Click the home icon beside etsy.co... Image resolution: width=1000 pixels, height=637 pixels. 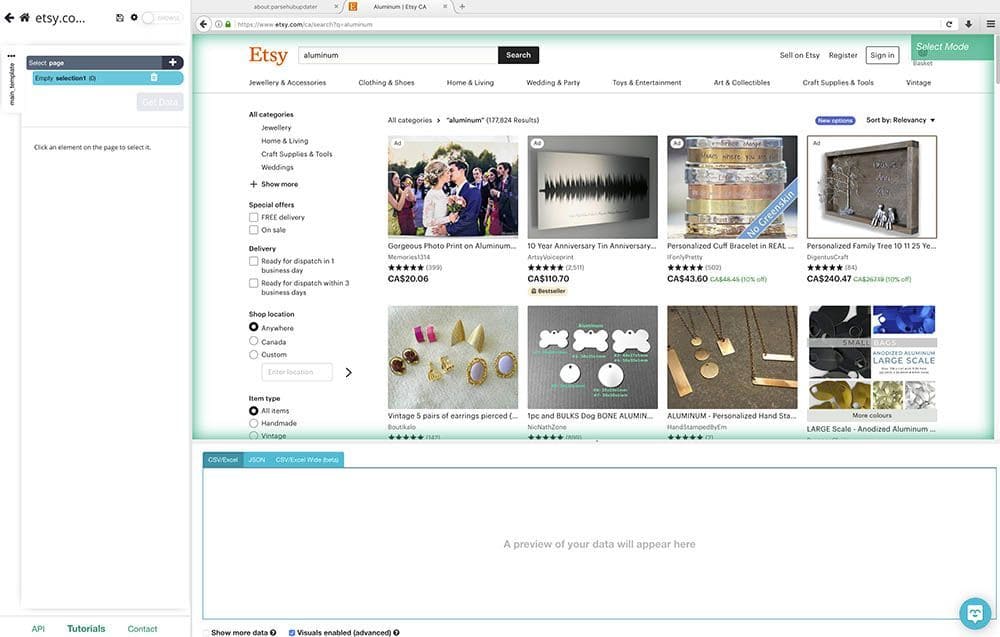[24, 17]
